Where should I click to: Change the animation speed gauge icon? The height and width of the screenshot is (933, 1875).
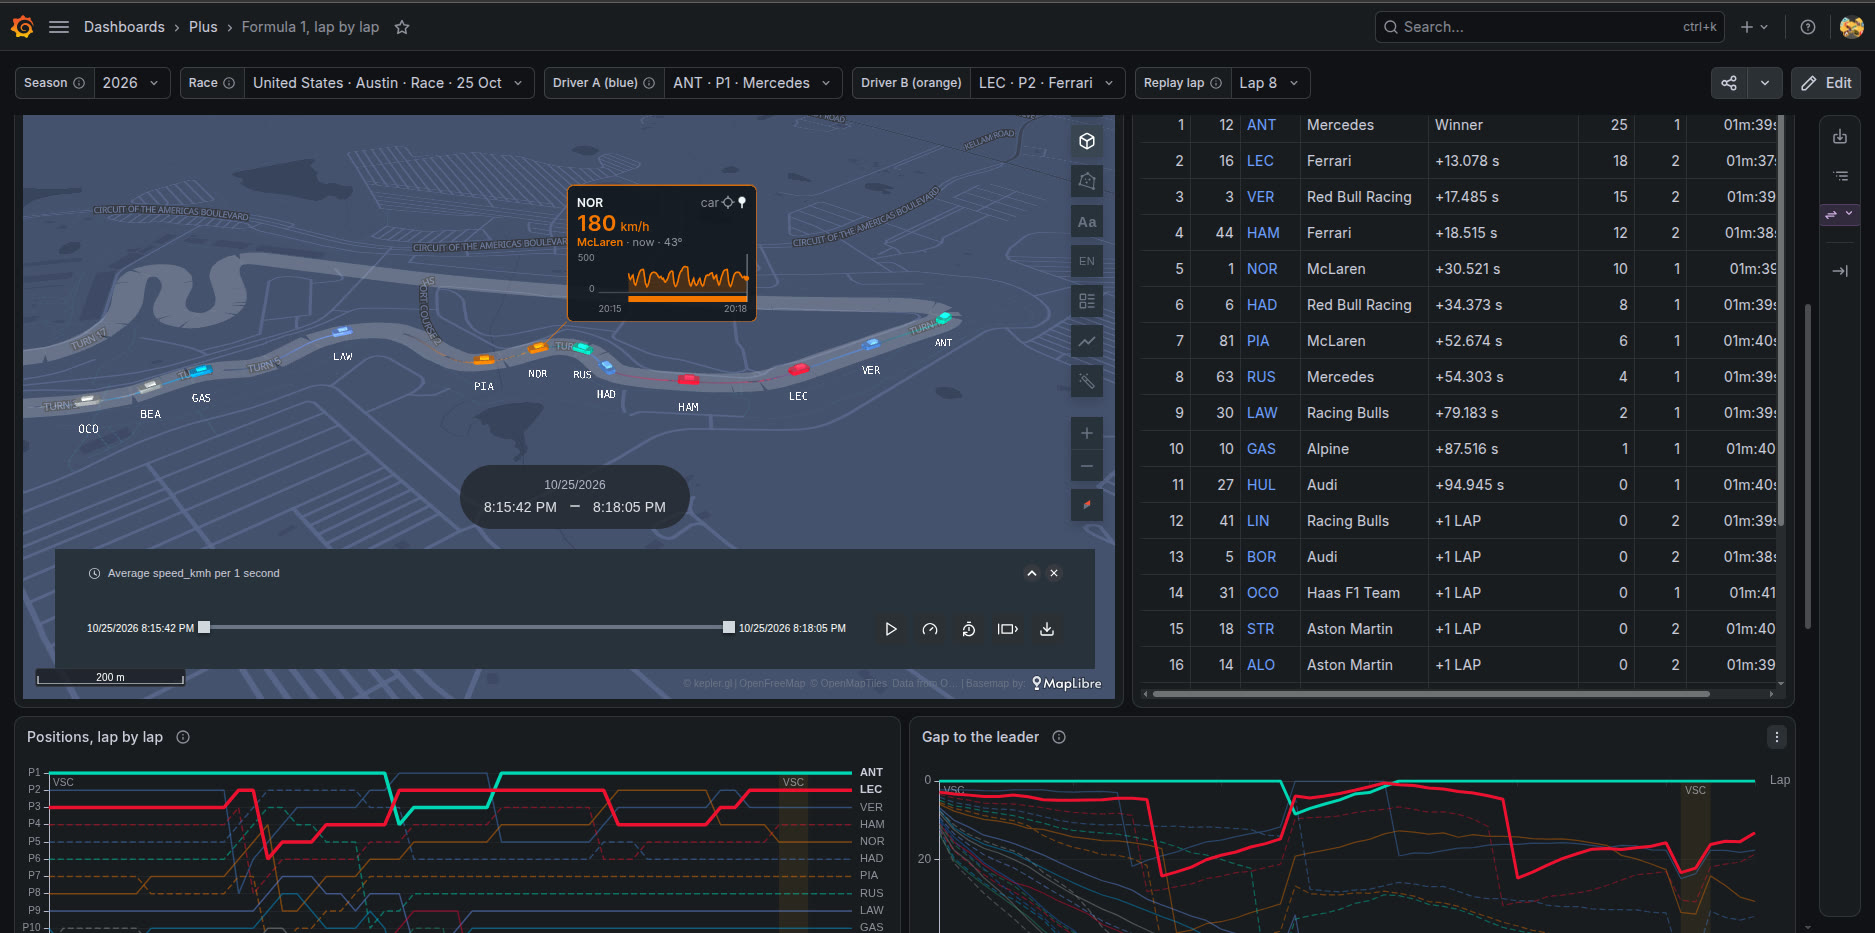coord(930,629)
